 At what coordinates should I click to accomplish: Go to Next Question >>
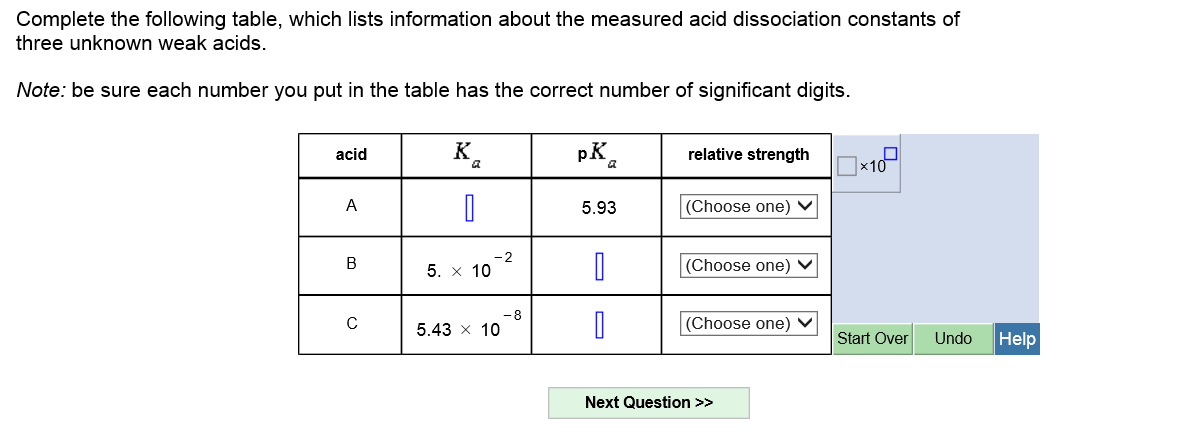point(648,402)
